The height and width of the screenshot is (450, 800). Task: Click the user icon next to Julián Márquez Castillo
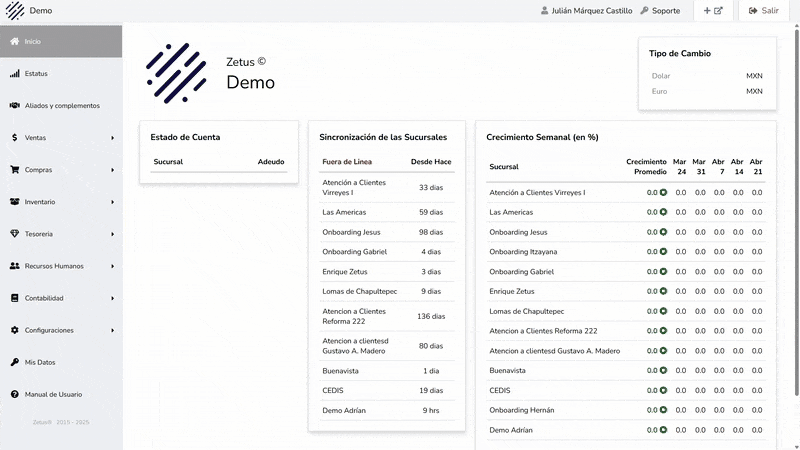[x=544, y=10]
